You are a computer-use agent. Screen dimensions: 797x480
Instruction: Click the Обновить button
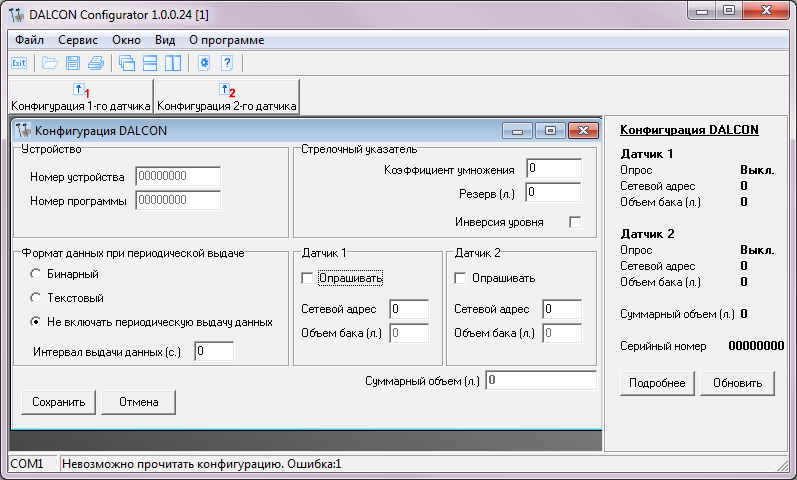[x=738, y=383]
